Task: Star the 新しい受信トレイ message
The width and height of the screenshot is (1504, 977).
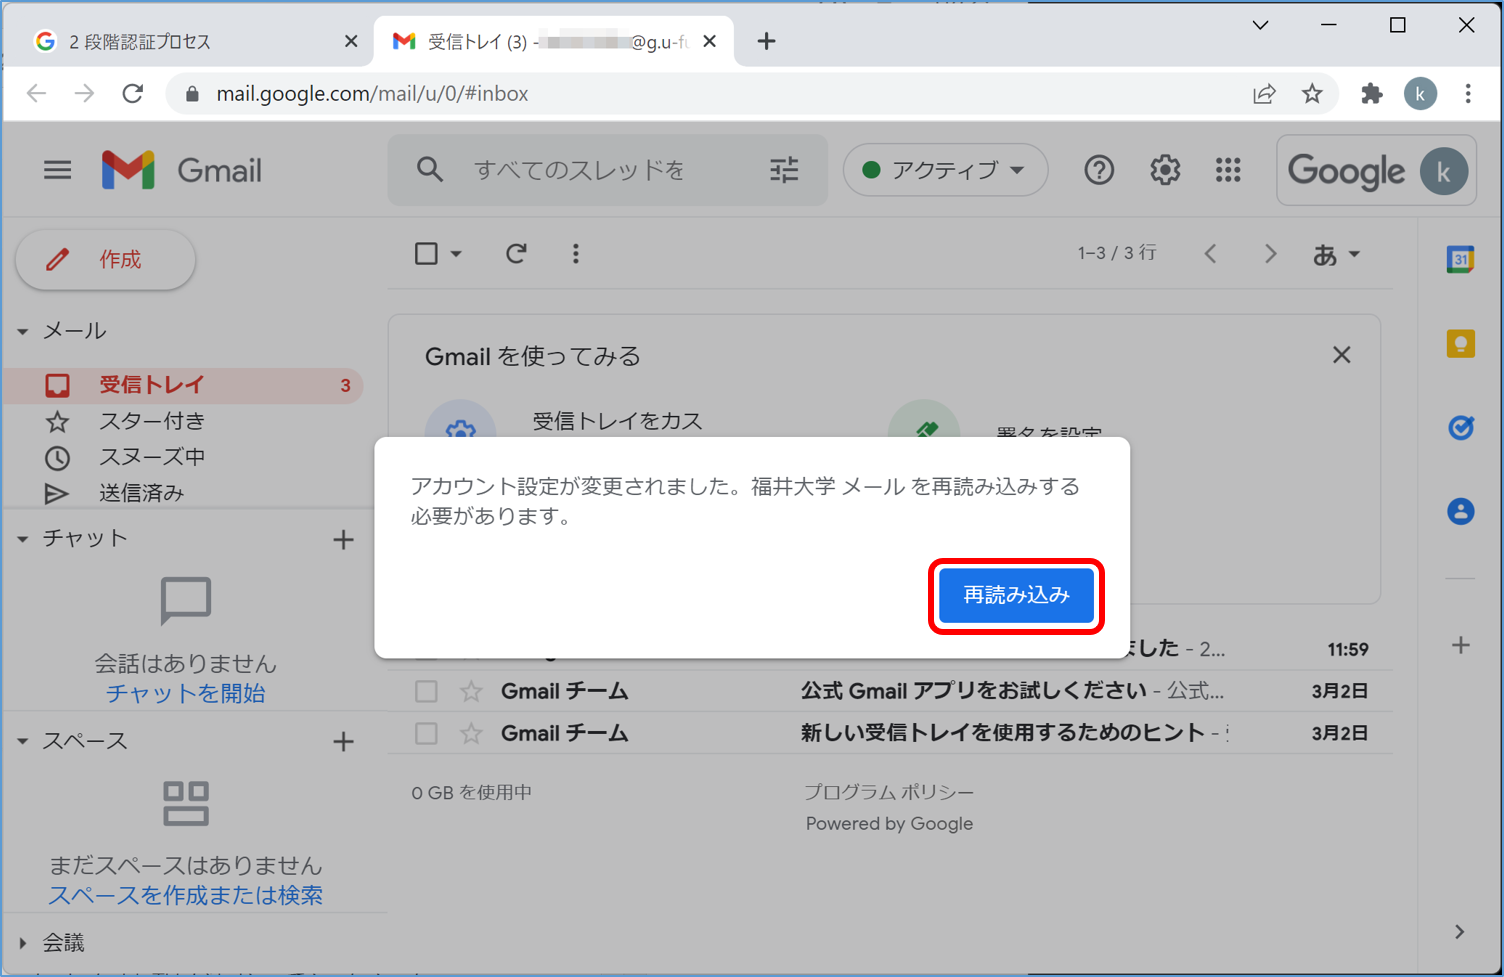Action: [471, 733]
